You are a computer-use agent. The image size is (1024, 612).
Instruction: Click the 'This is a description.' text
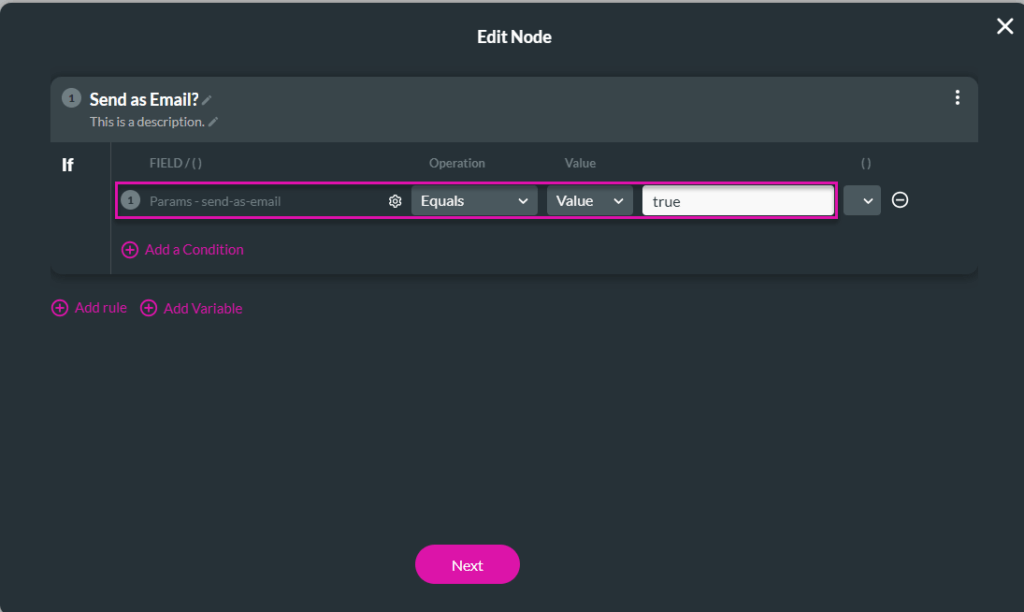(x=147, y=122)
